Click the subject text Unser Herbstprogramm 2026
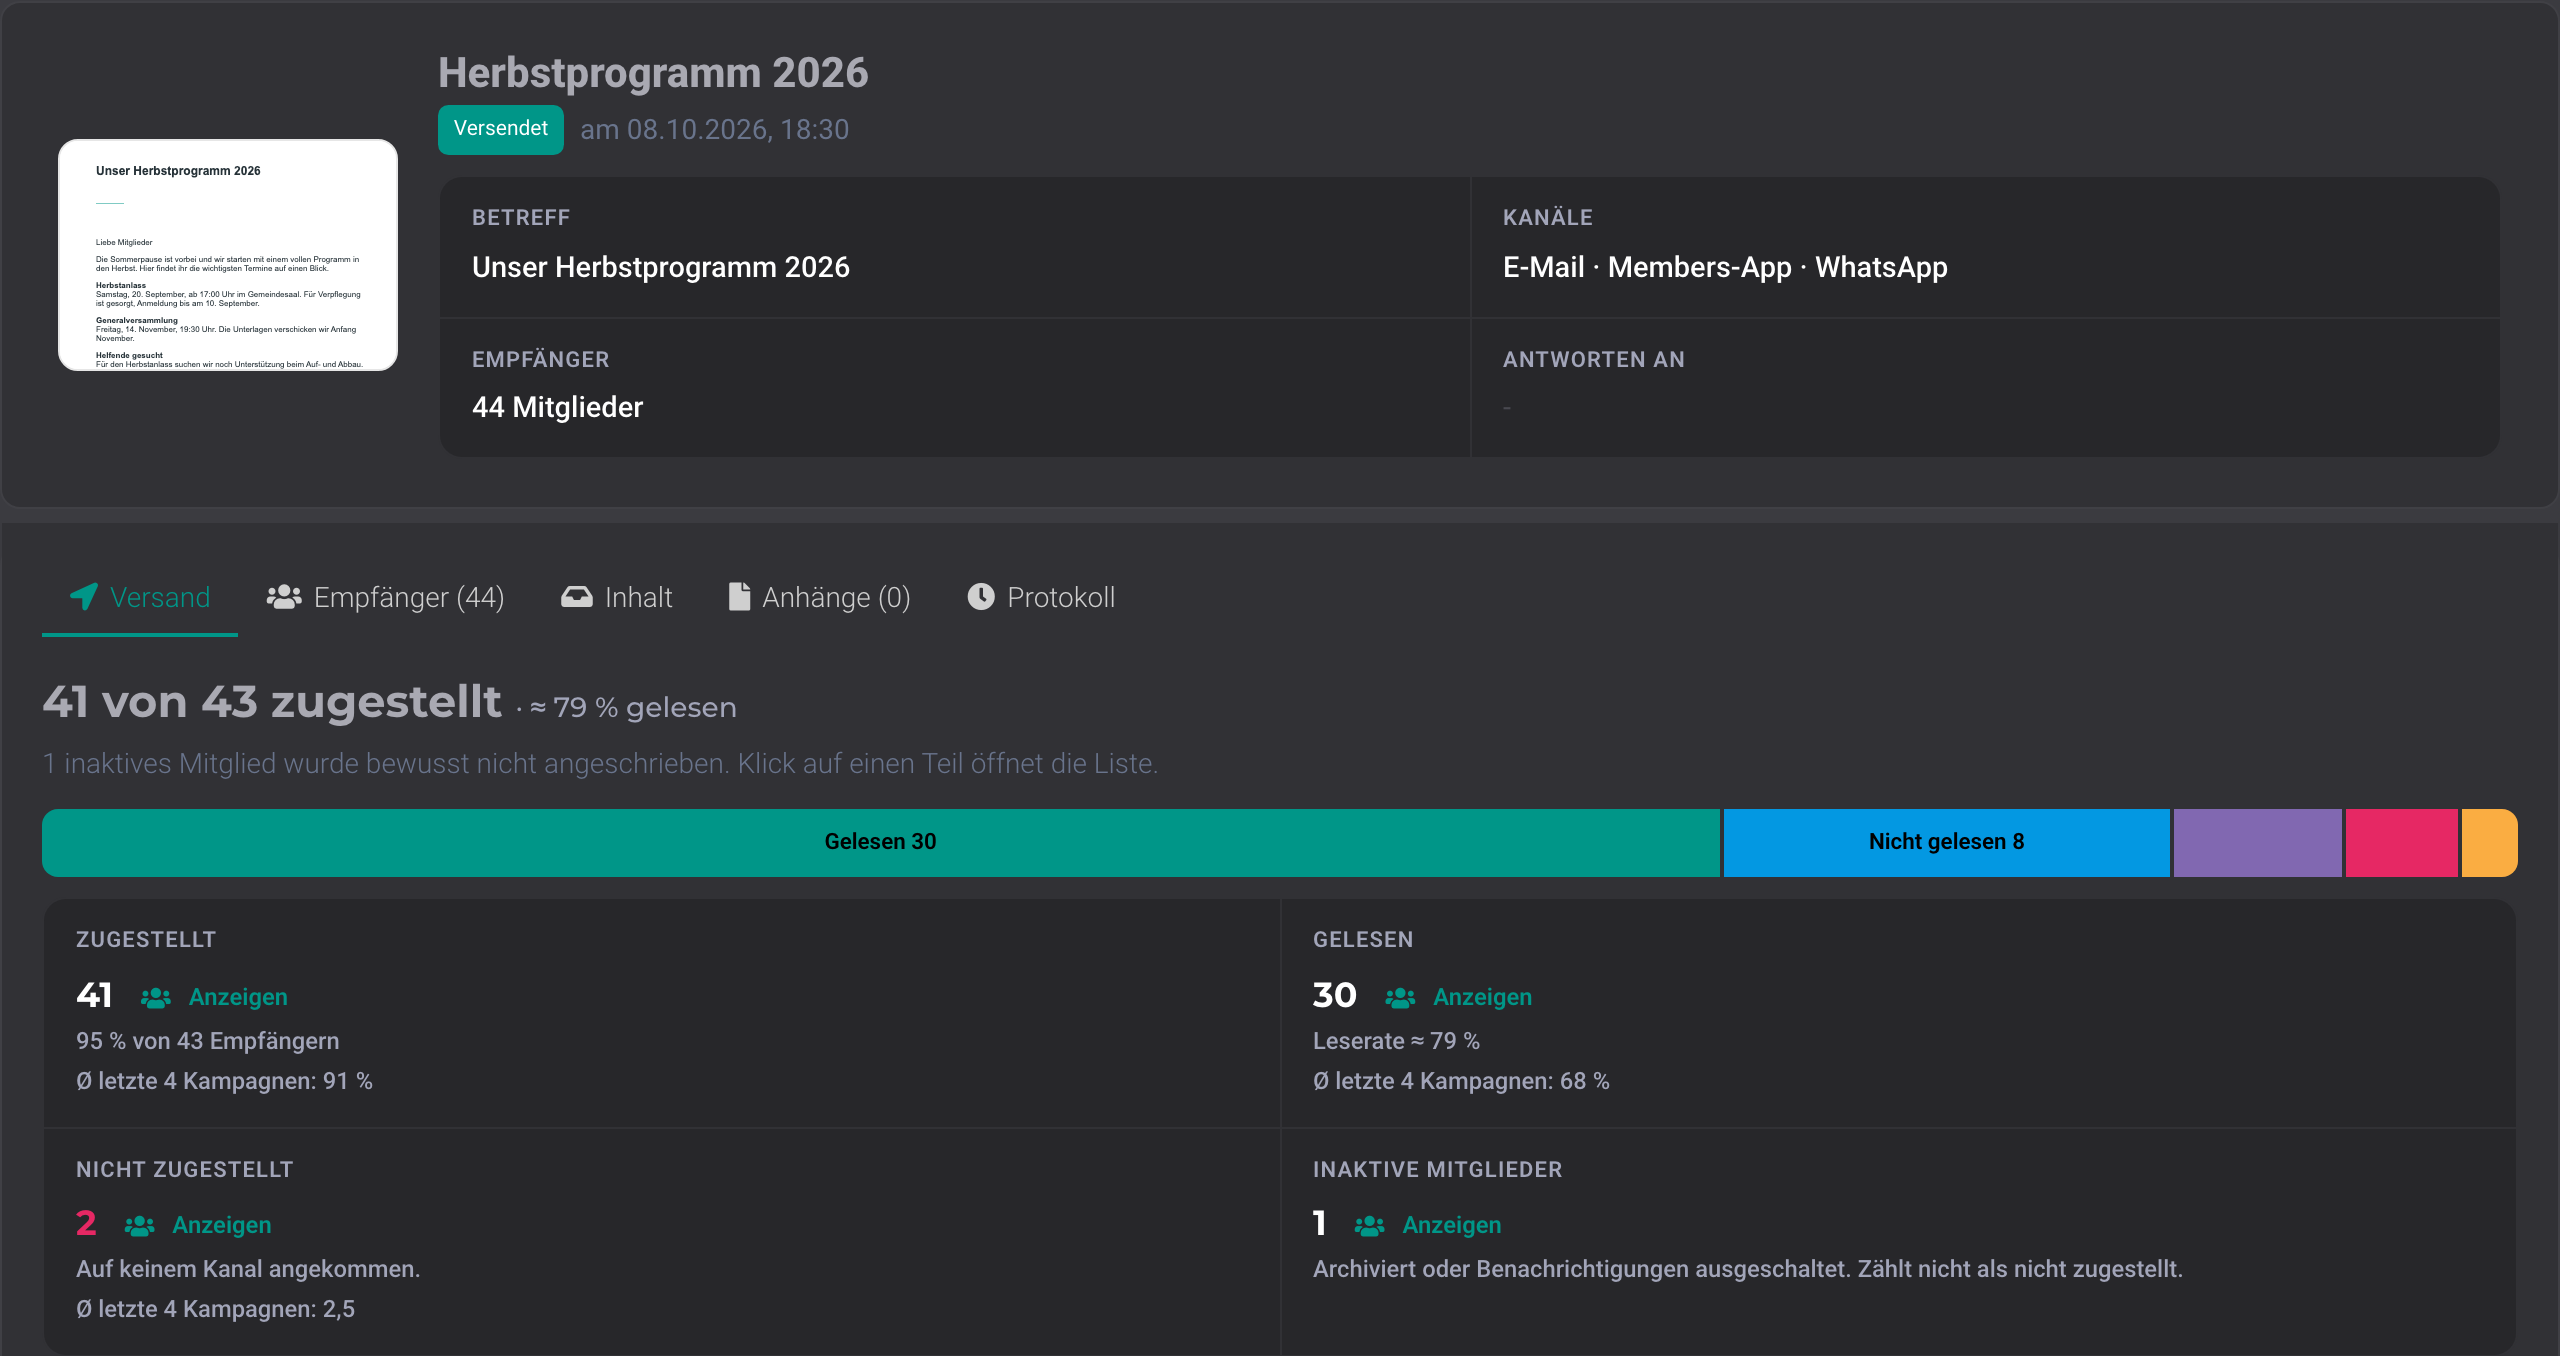2560x1356 pixels. pyautogui.click(x=661, y=267)
